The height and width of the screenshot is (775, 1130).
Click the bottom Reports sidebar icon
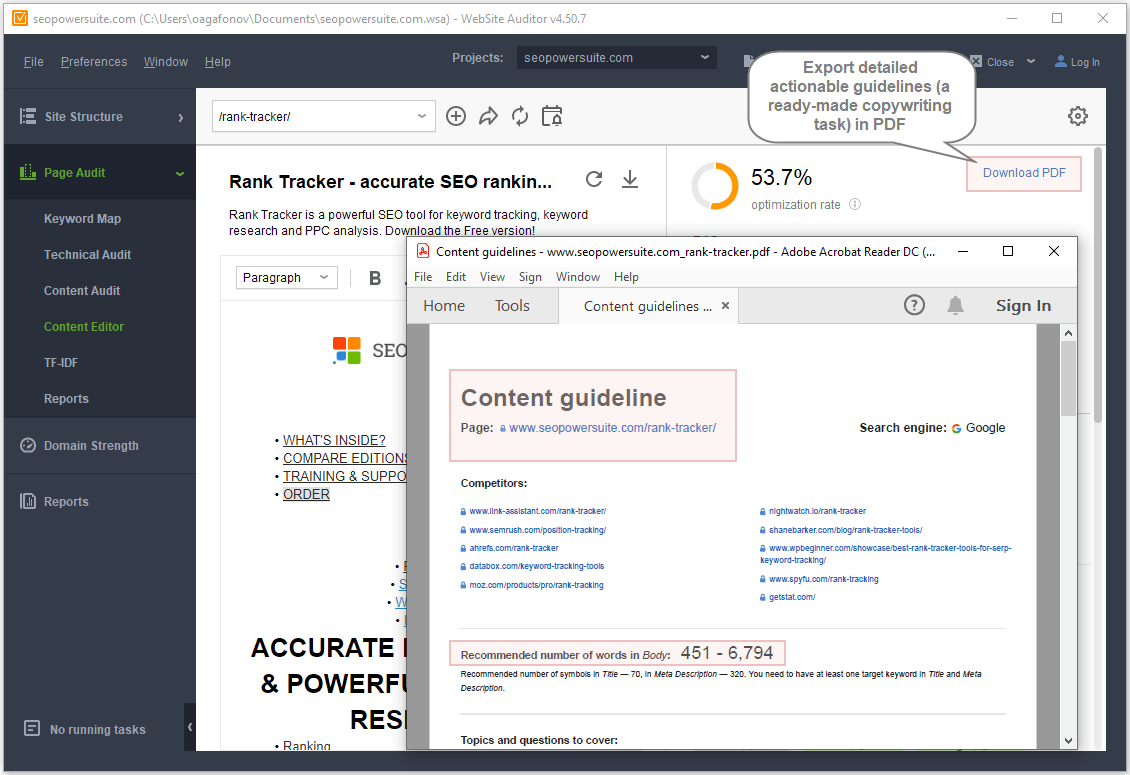28,501
